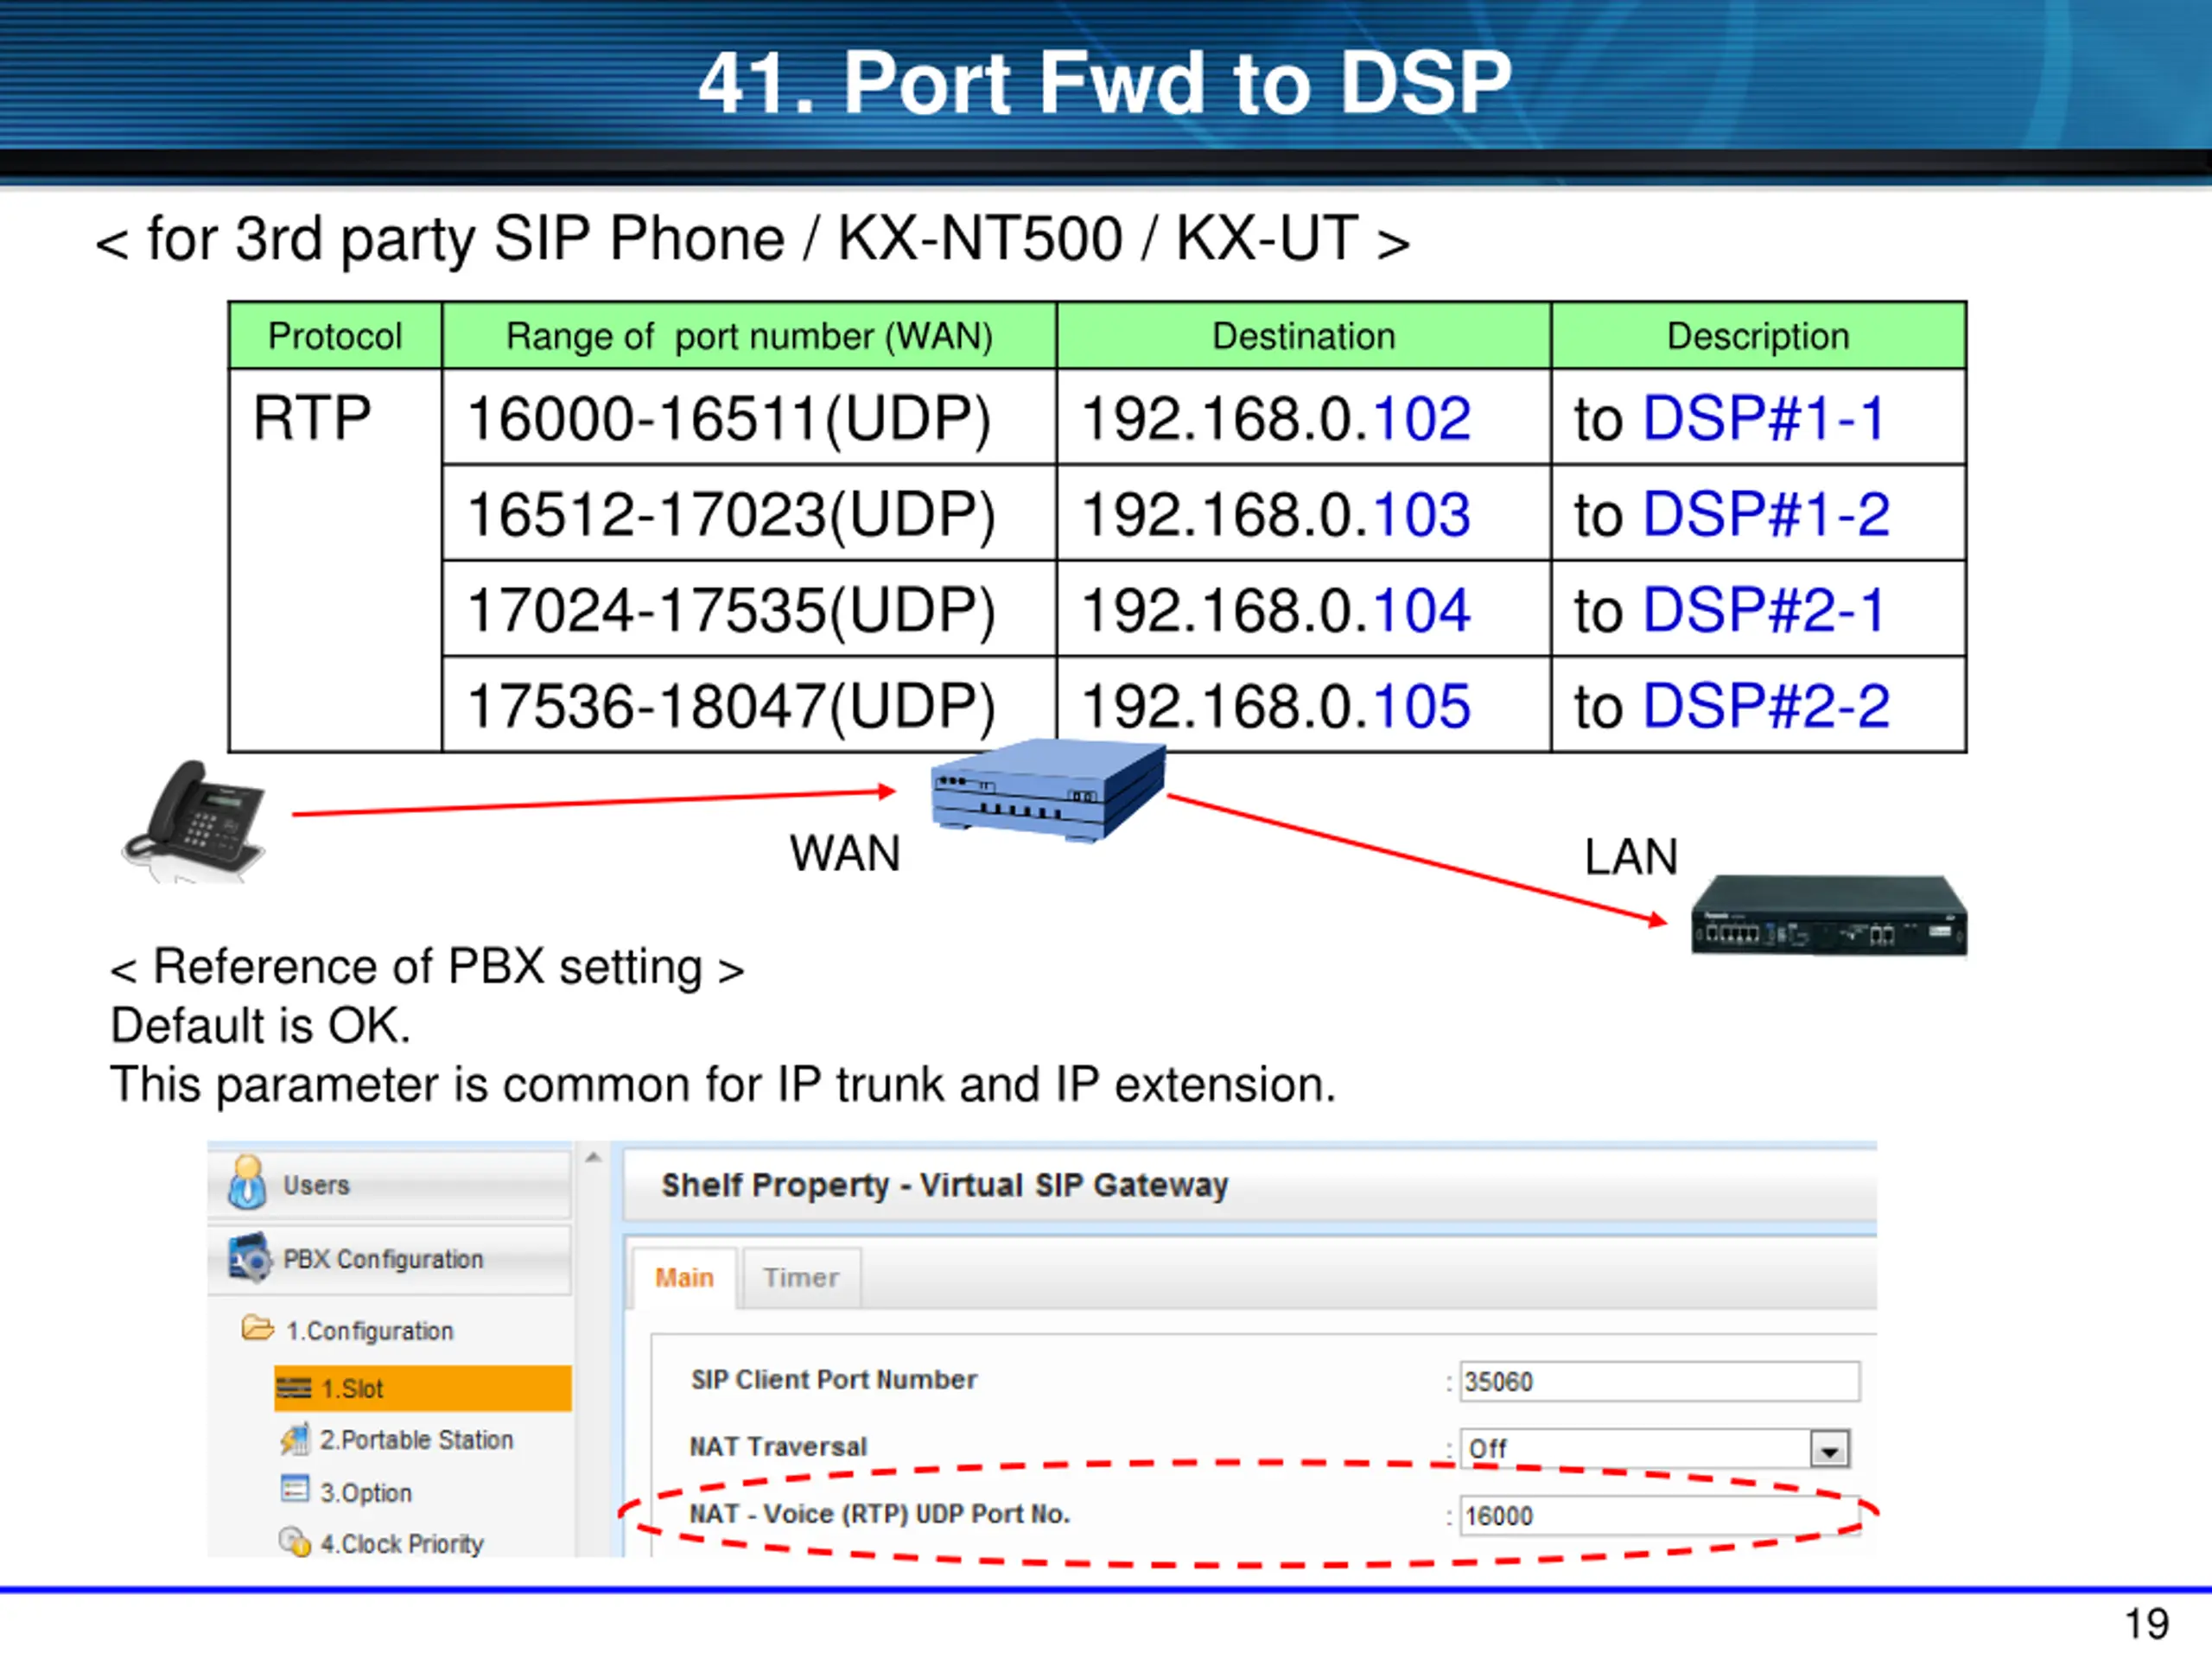Viewport: 2212px width, 1659px height.
Task: Click the NAT Voice RTP UDP Port field
Action: click(1659, 1516)
